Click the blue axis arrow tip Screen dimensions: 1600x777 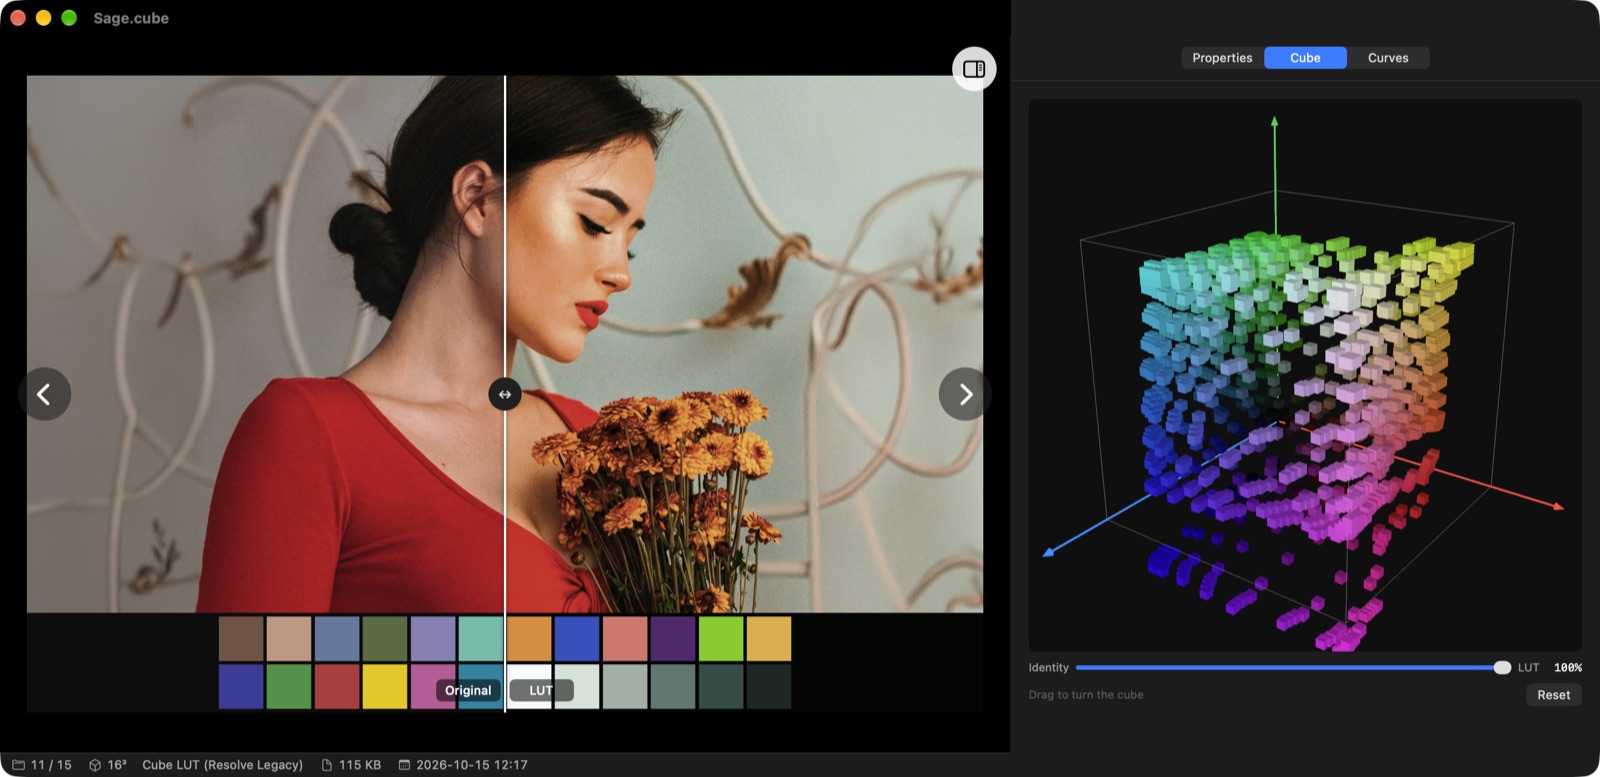(x=1048, y=552)
